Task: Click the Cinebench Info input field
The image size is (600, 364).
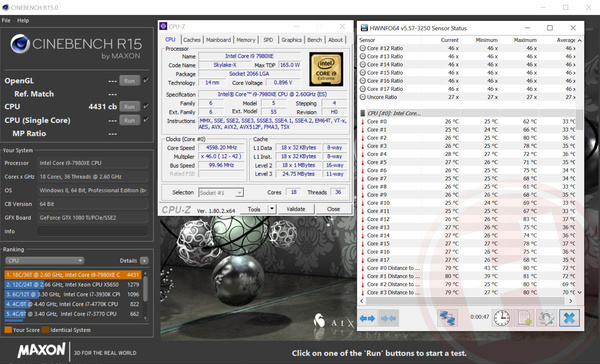Action: [x=93, y=231]
